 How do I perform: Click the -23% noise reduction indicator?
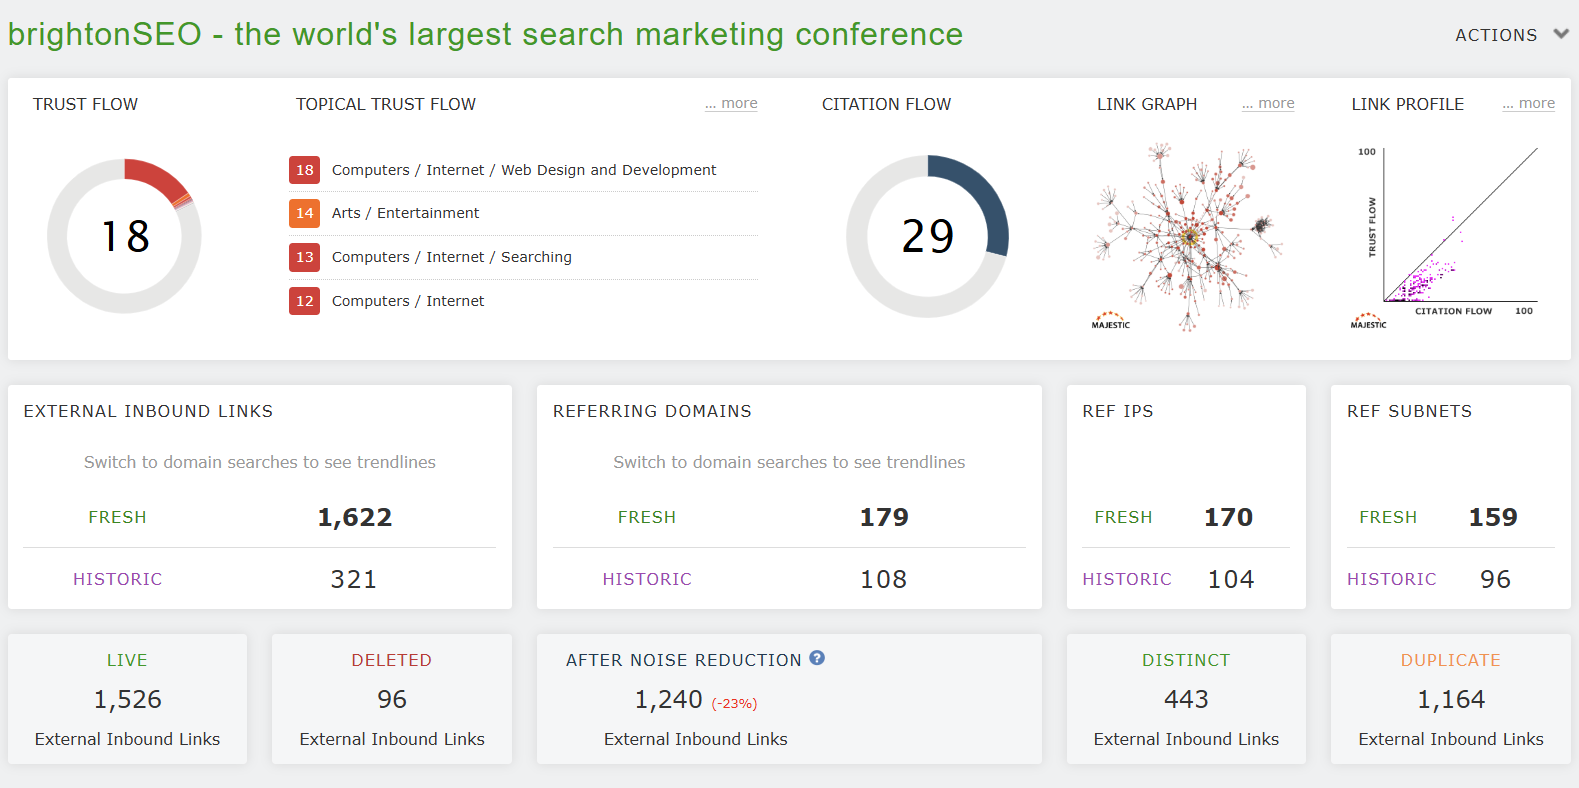pyautogui.click(x=734, y=703)
